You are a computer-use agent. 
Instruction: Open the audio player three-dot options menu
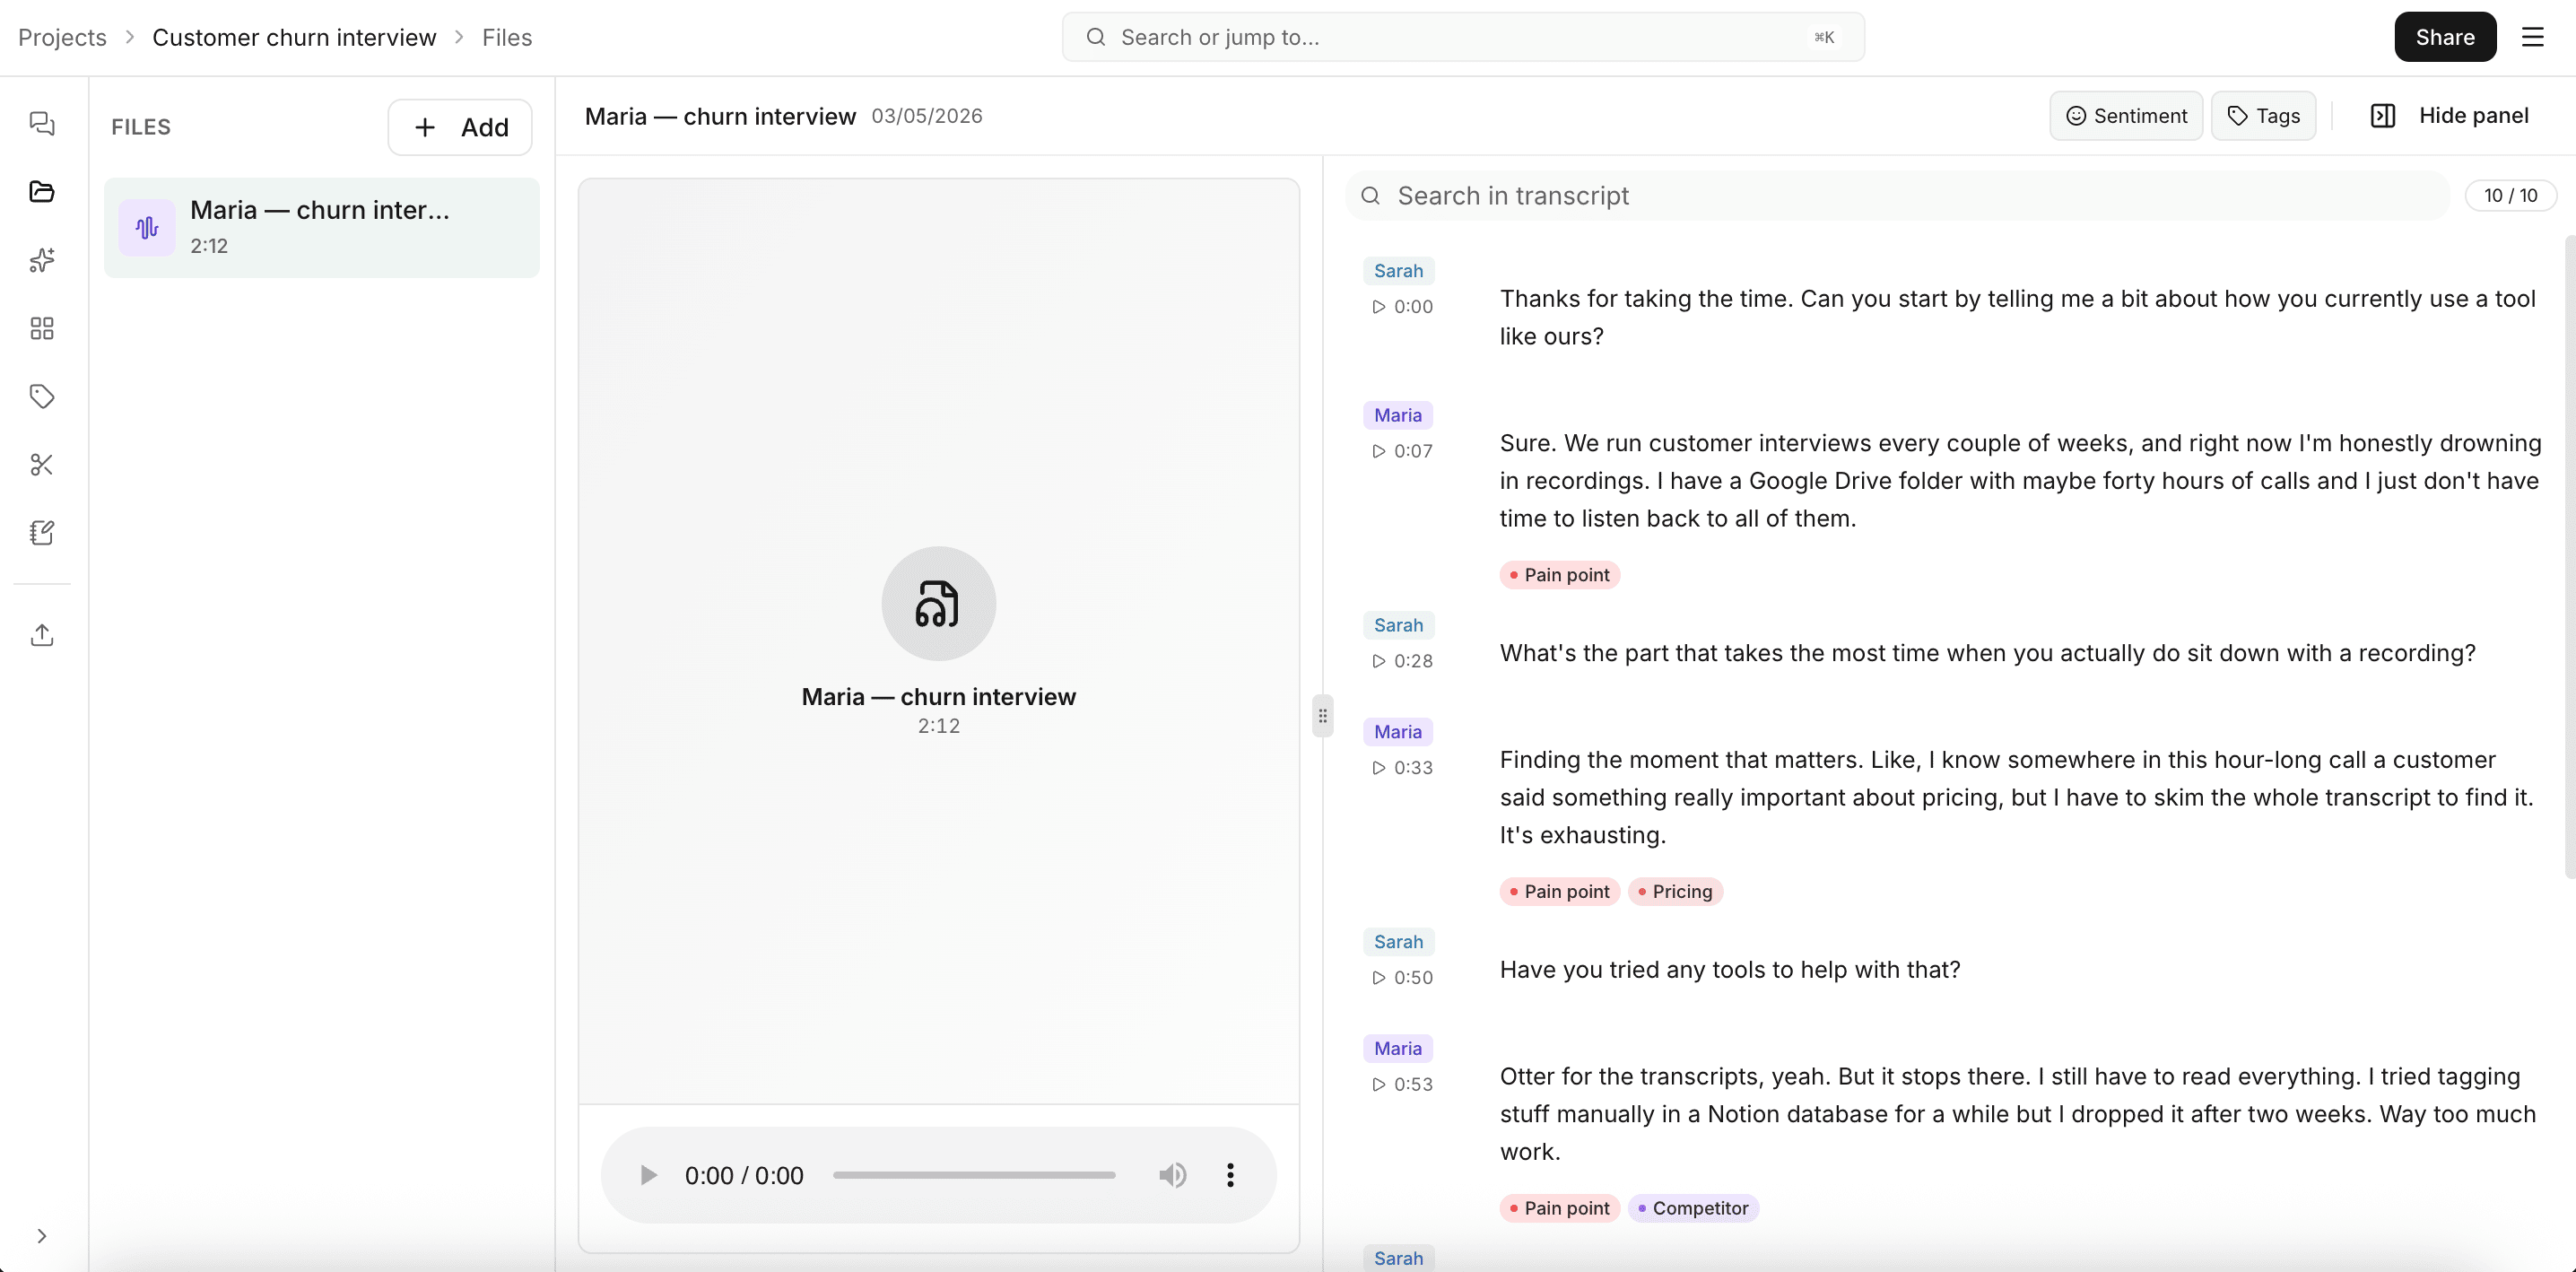tap(1230, 1175)
